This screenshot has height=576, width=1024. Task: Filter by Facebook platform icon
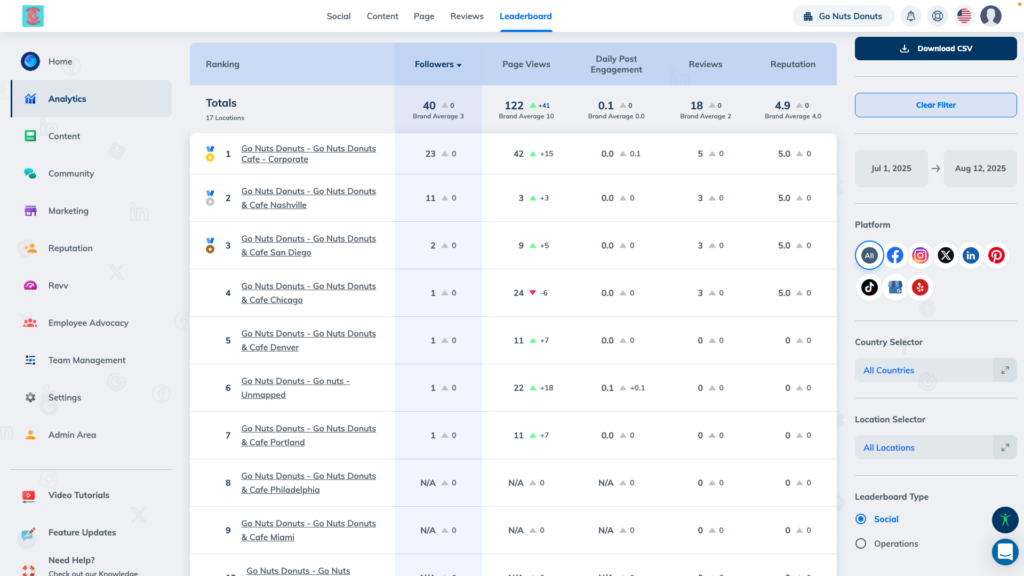[x=895, y=255]
